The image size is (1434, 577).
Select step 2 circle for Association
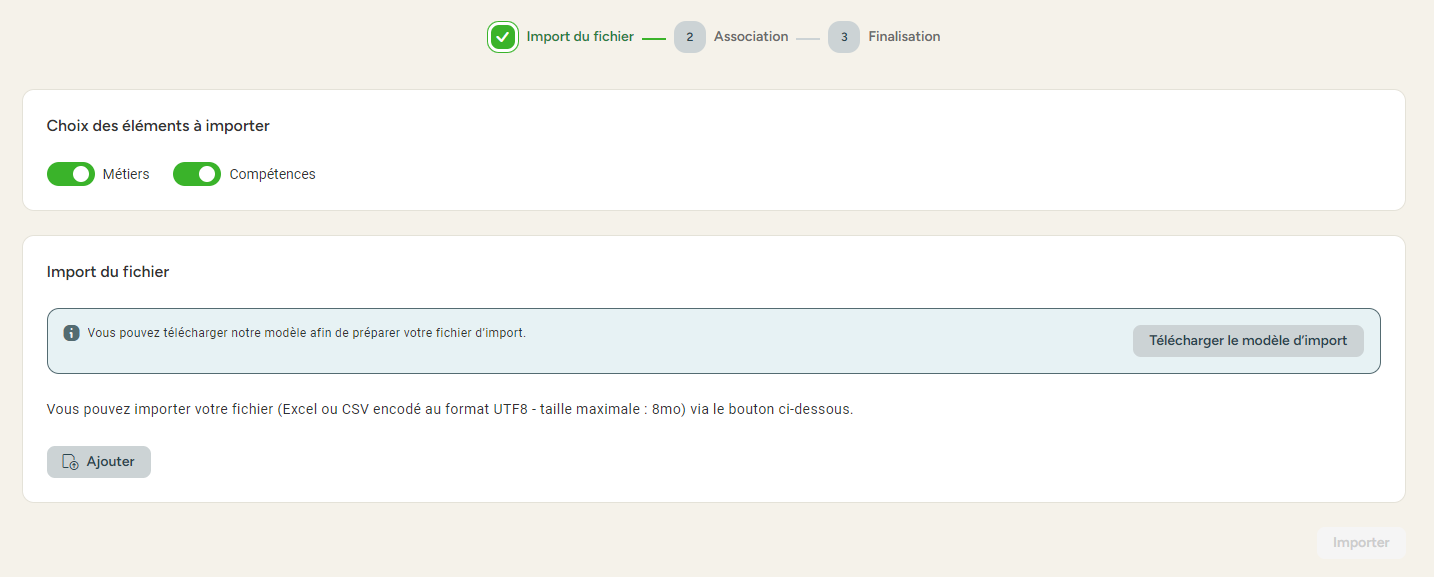690,37
